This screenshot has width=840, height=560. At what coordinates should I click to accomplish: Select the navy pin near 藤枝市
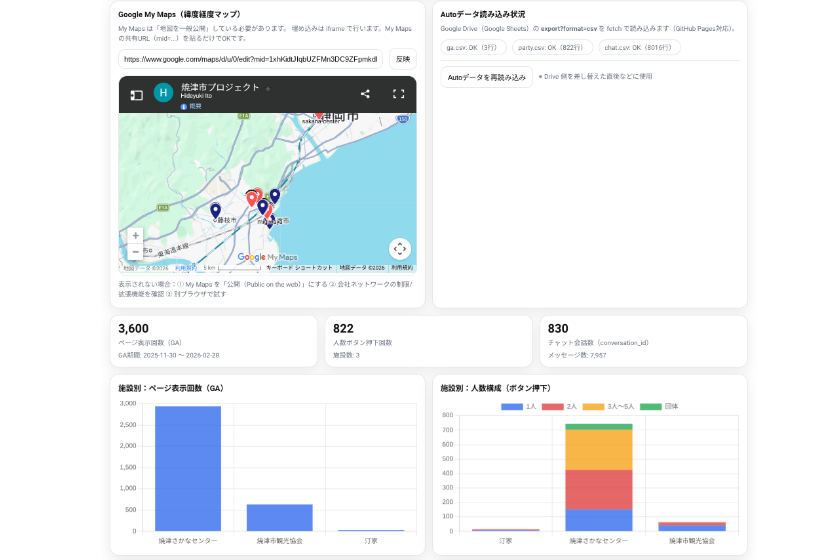(x=215, y=211)
